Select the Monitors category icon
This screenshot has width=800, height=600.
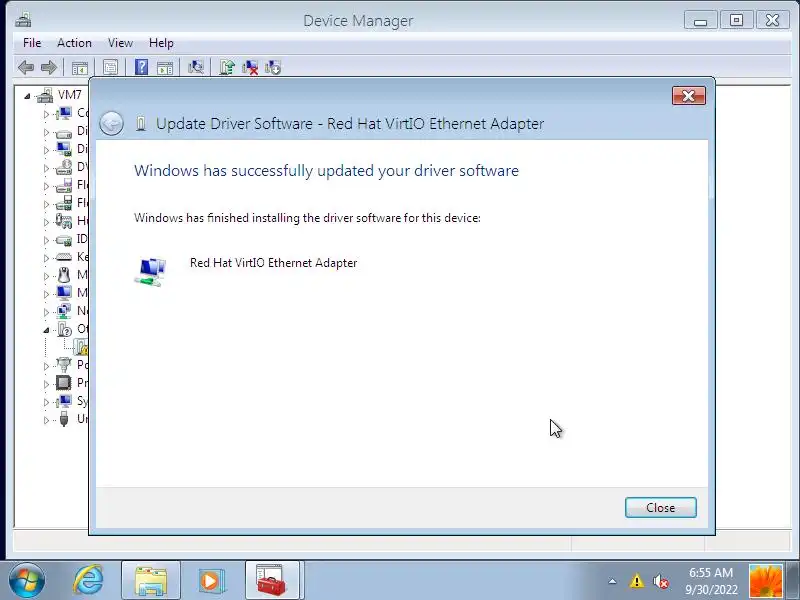[64, 293]
